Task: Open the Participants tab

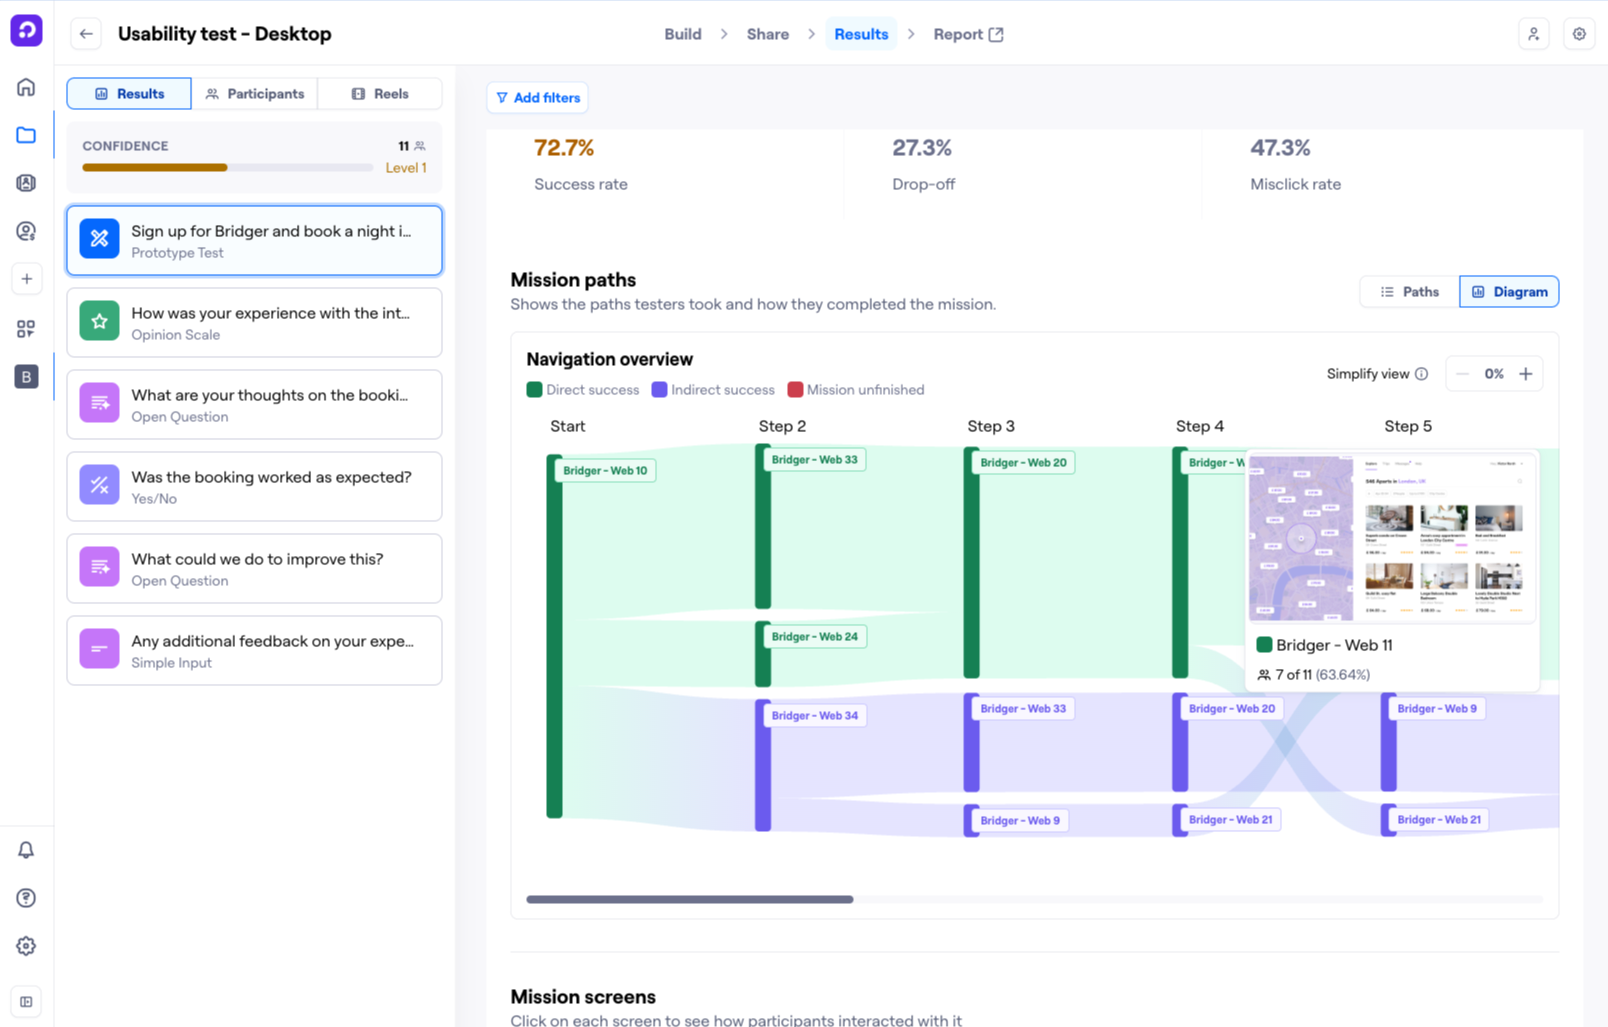Action: click(255, 94)
